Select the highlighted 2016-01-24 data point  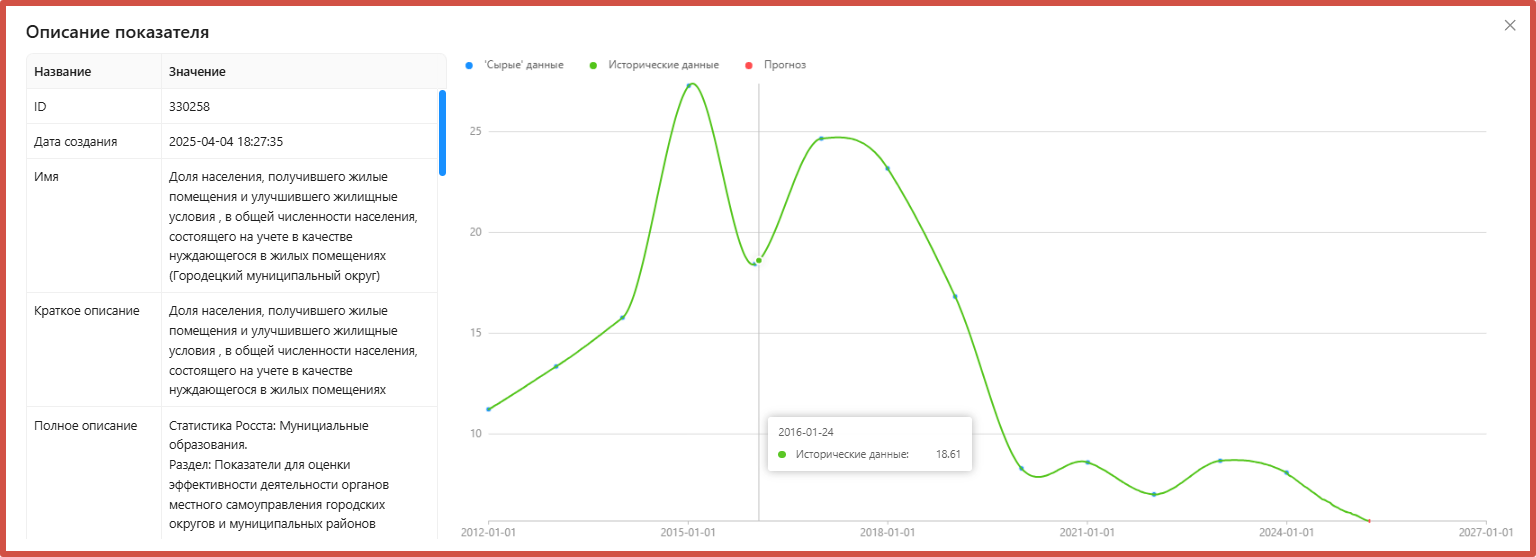(x=759, y=260)
